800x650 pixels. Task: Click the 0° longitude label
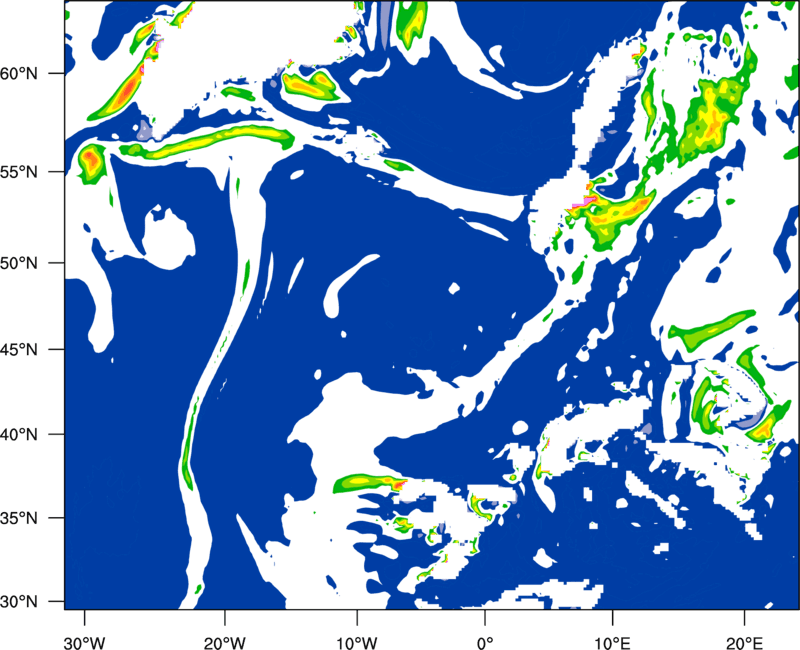[x=485, y=643]
